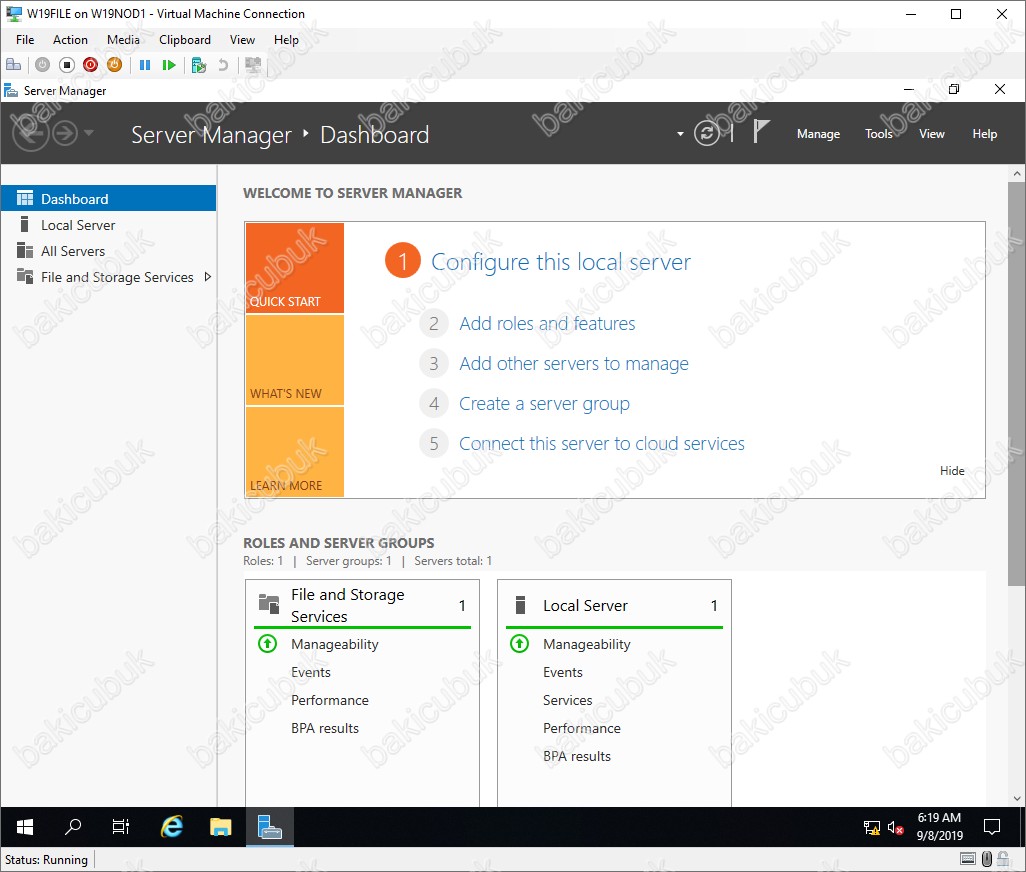The width and height of the screenshot is (1026, 872).
Task: Open the Local Server tile header
Action: click(614, 605)
